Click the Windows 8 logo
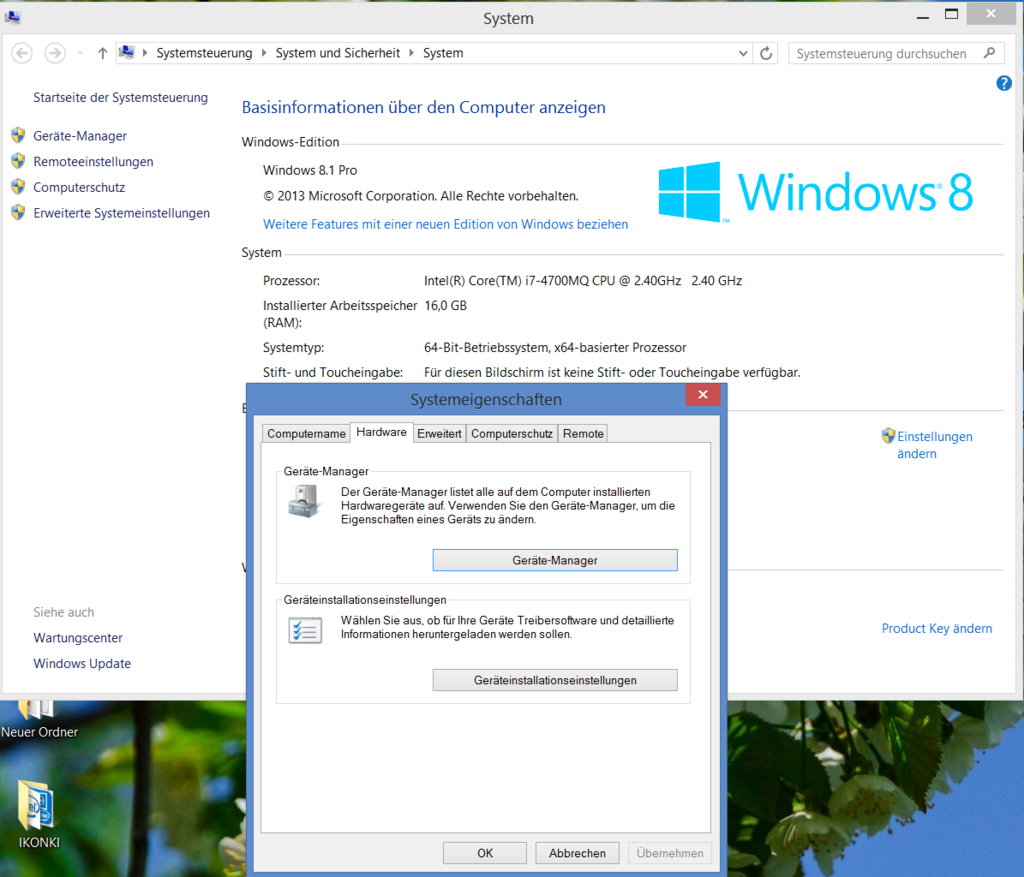The height and width of the screenshot is (877, 1024). tap(816, 192)
